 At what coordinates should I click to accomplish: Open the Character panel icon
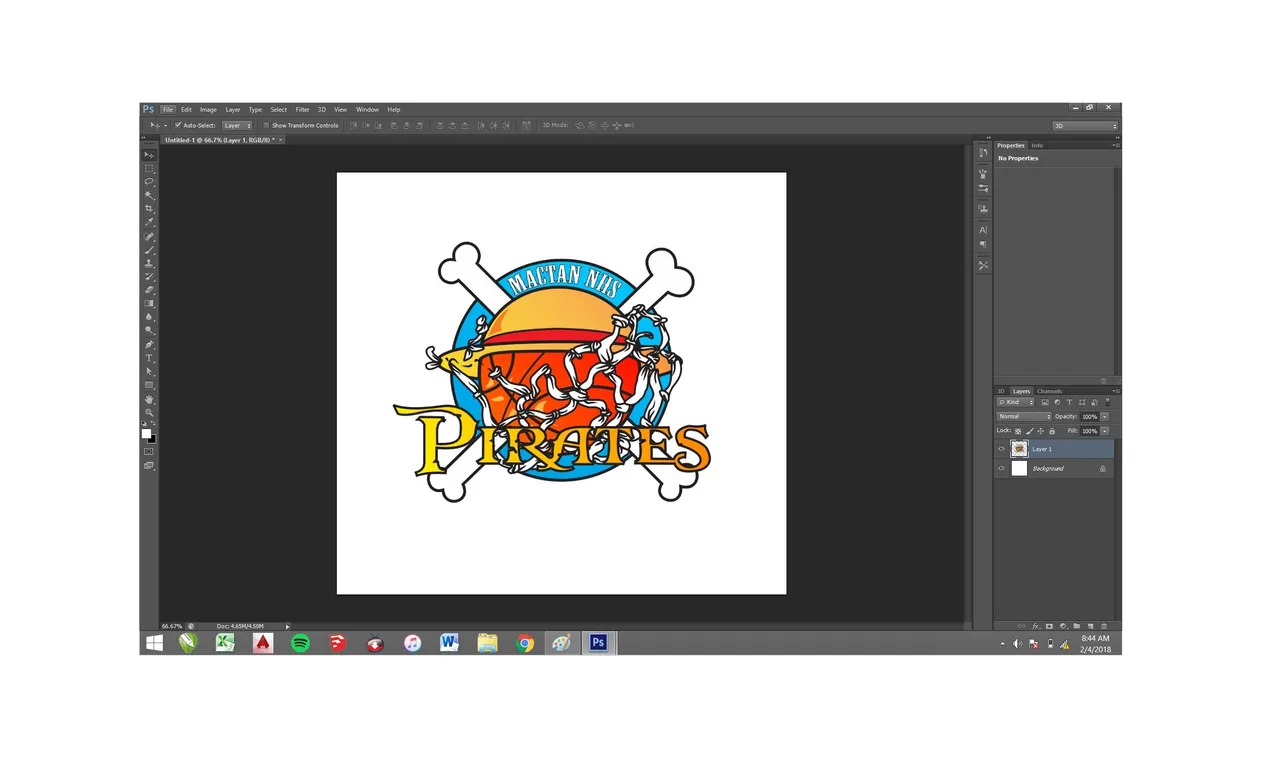[x=983, y=230]
